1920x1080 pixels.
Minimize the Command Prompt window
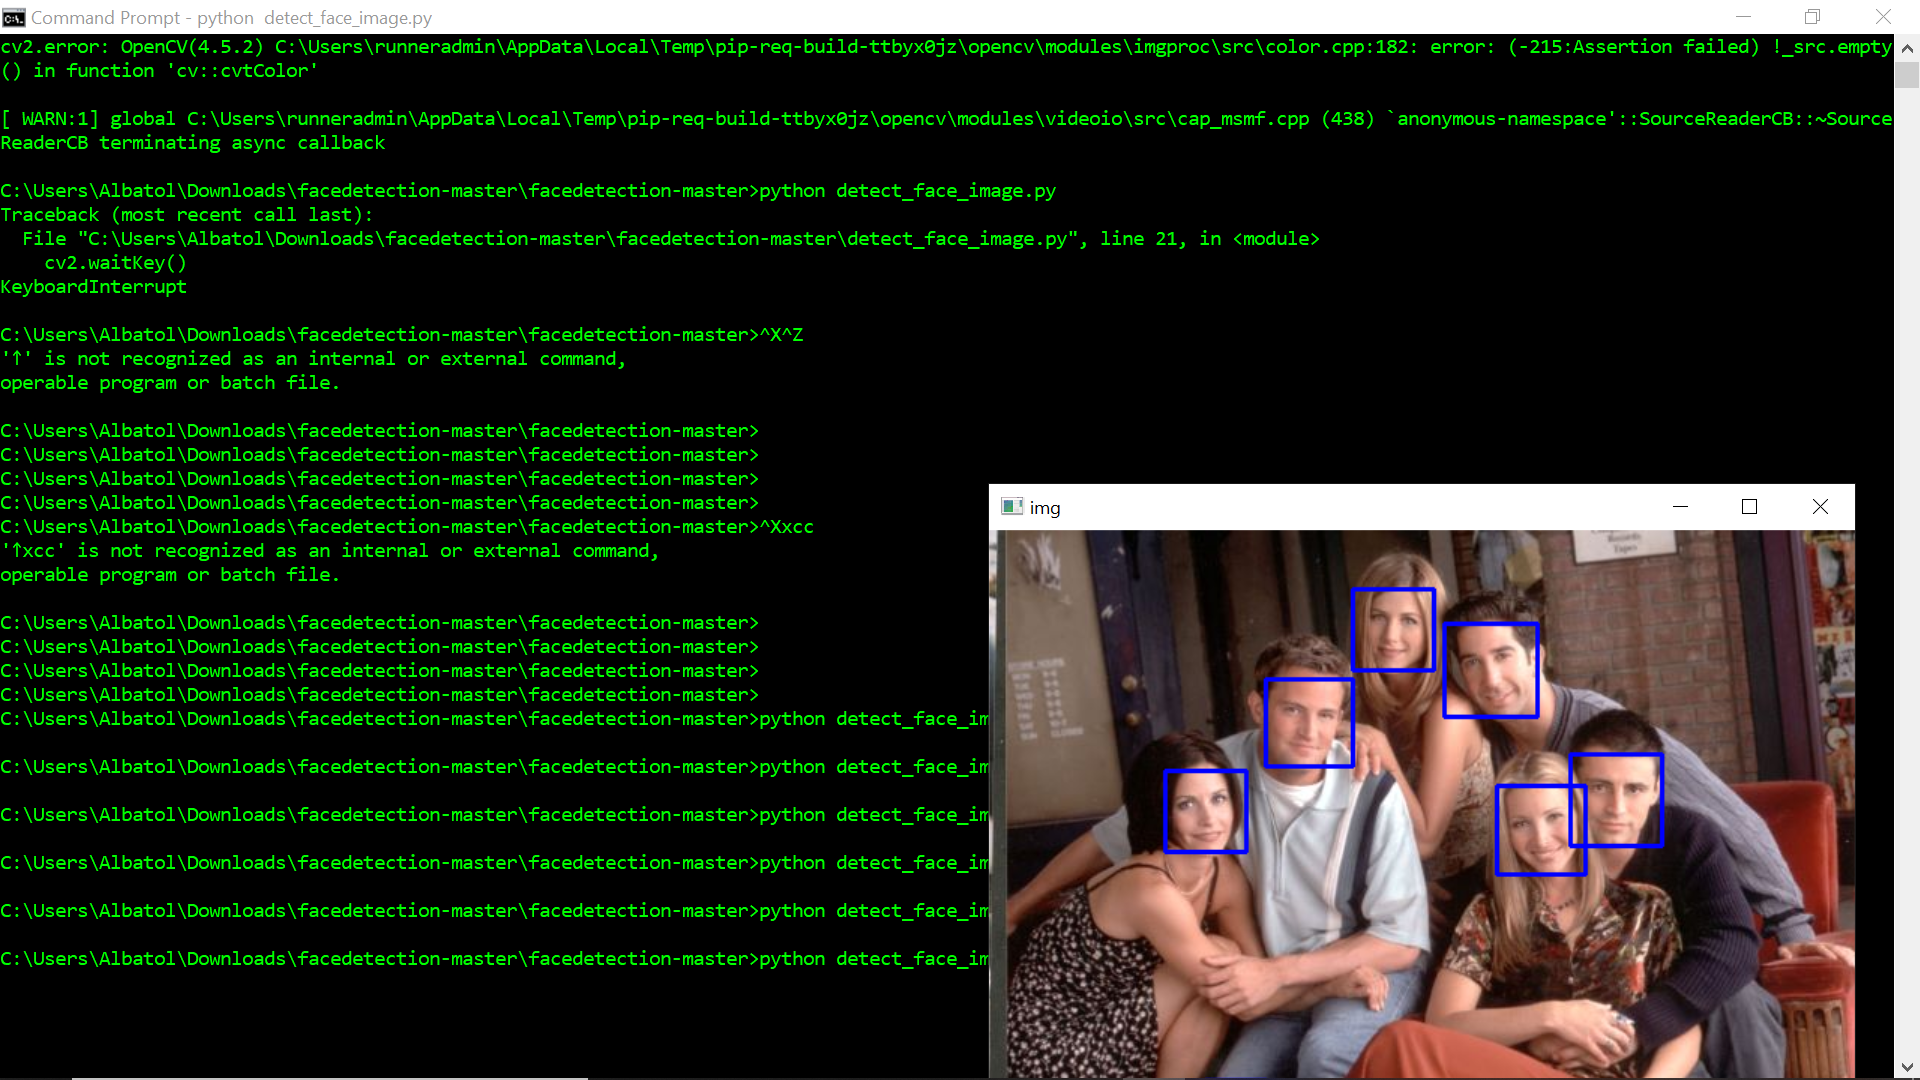tap(1744, 17)
